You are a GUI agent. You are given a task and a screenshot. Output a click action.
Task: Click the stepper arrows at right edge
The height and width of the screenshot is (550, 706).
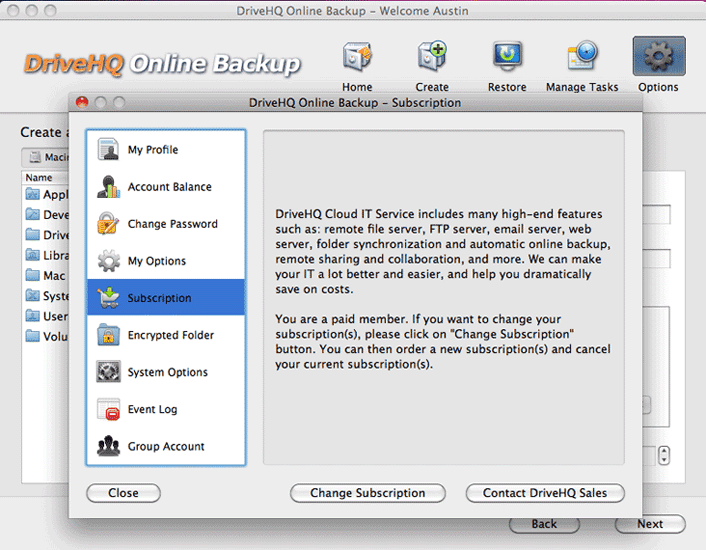pyautogui.click(x=664, y=456)
